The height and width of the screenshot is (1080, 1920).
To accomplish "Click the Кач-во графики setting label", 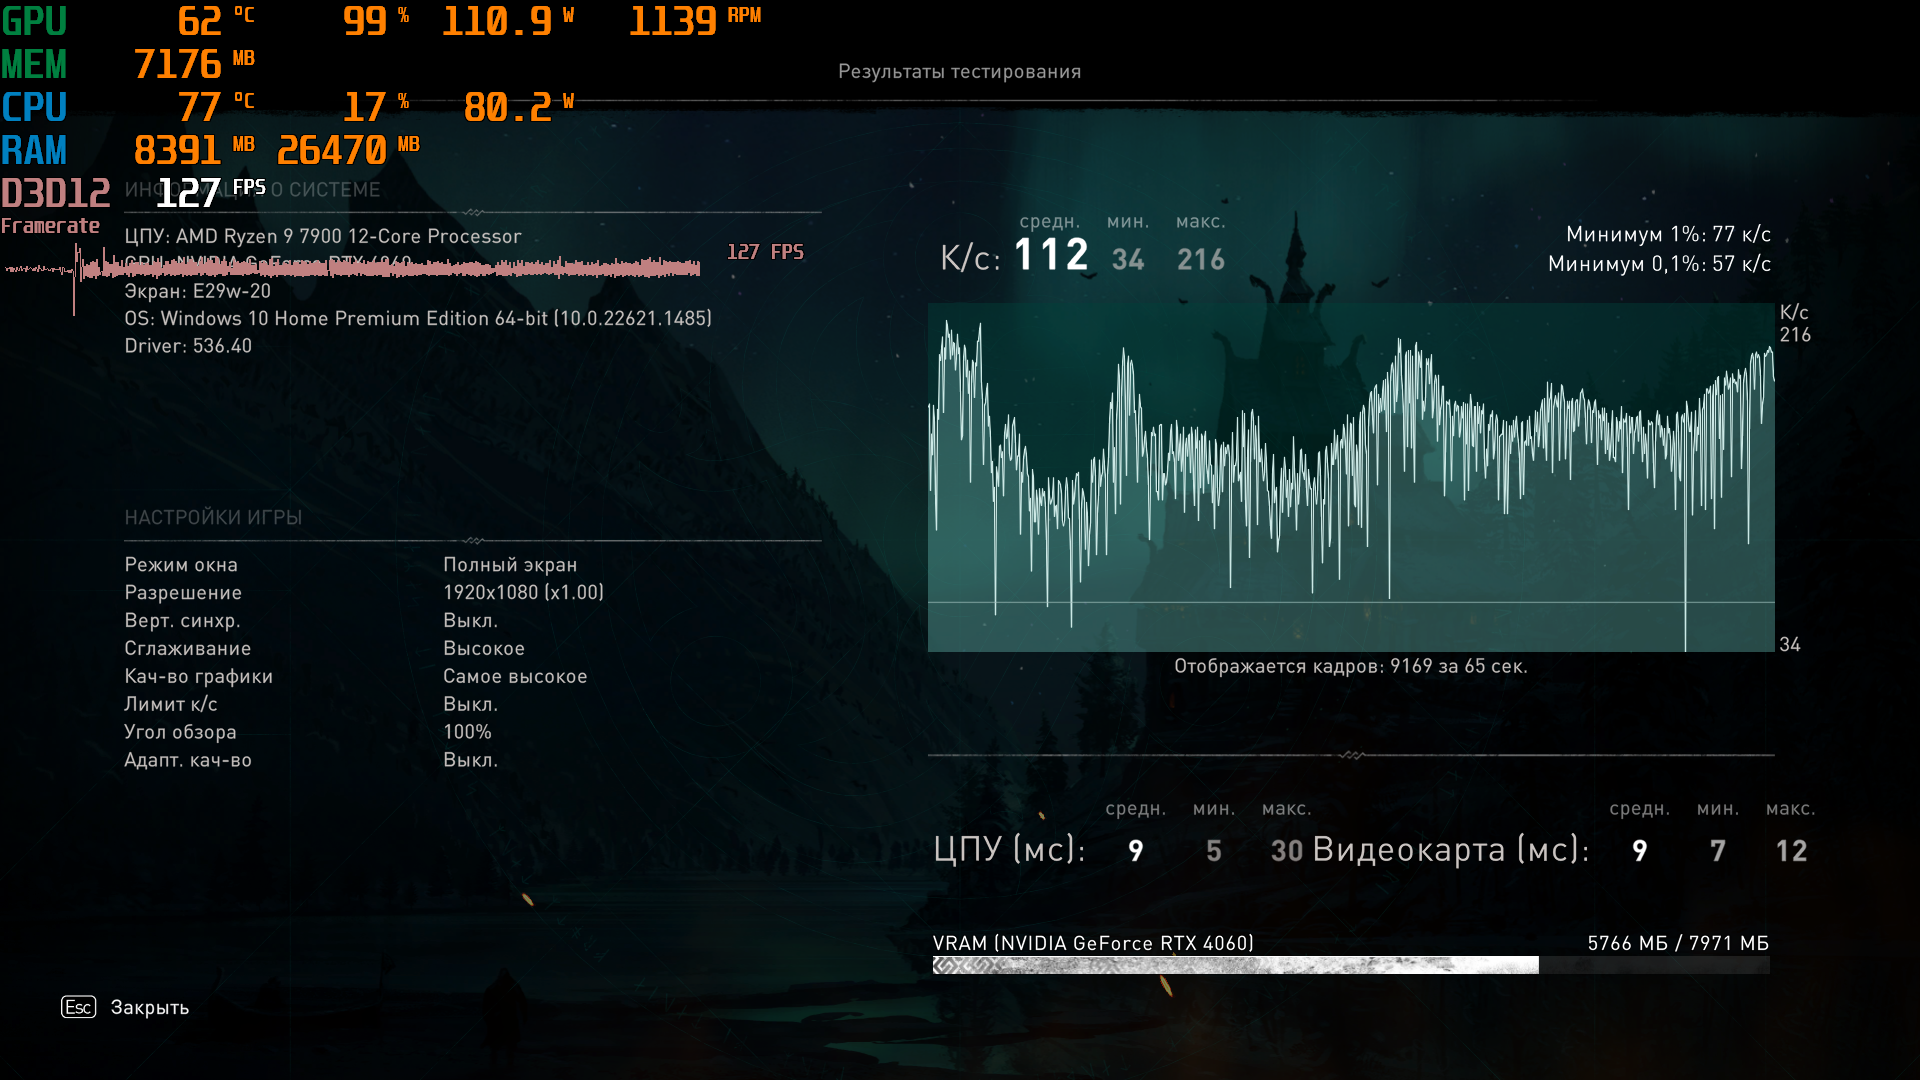I will click(199, 677).
